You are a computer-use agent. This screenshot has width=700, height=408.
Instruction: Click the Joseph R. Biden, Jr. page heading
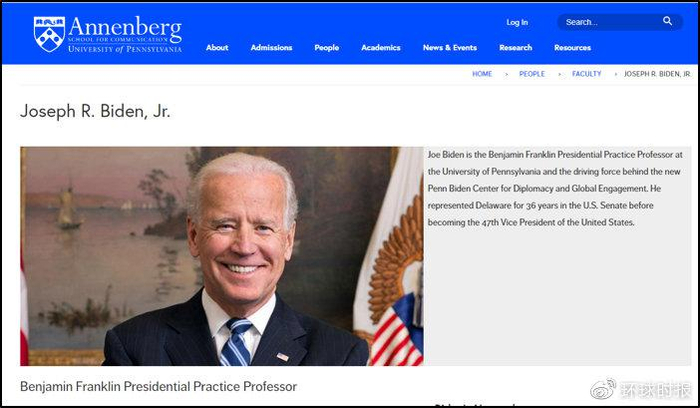pos(95,111)
